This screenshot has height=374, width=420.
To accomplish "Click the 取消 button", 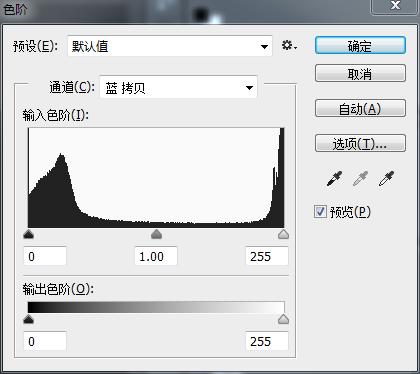I will [x=360, y=74].
